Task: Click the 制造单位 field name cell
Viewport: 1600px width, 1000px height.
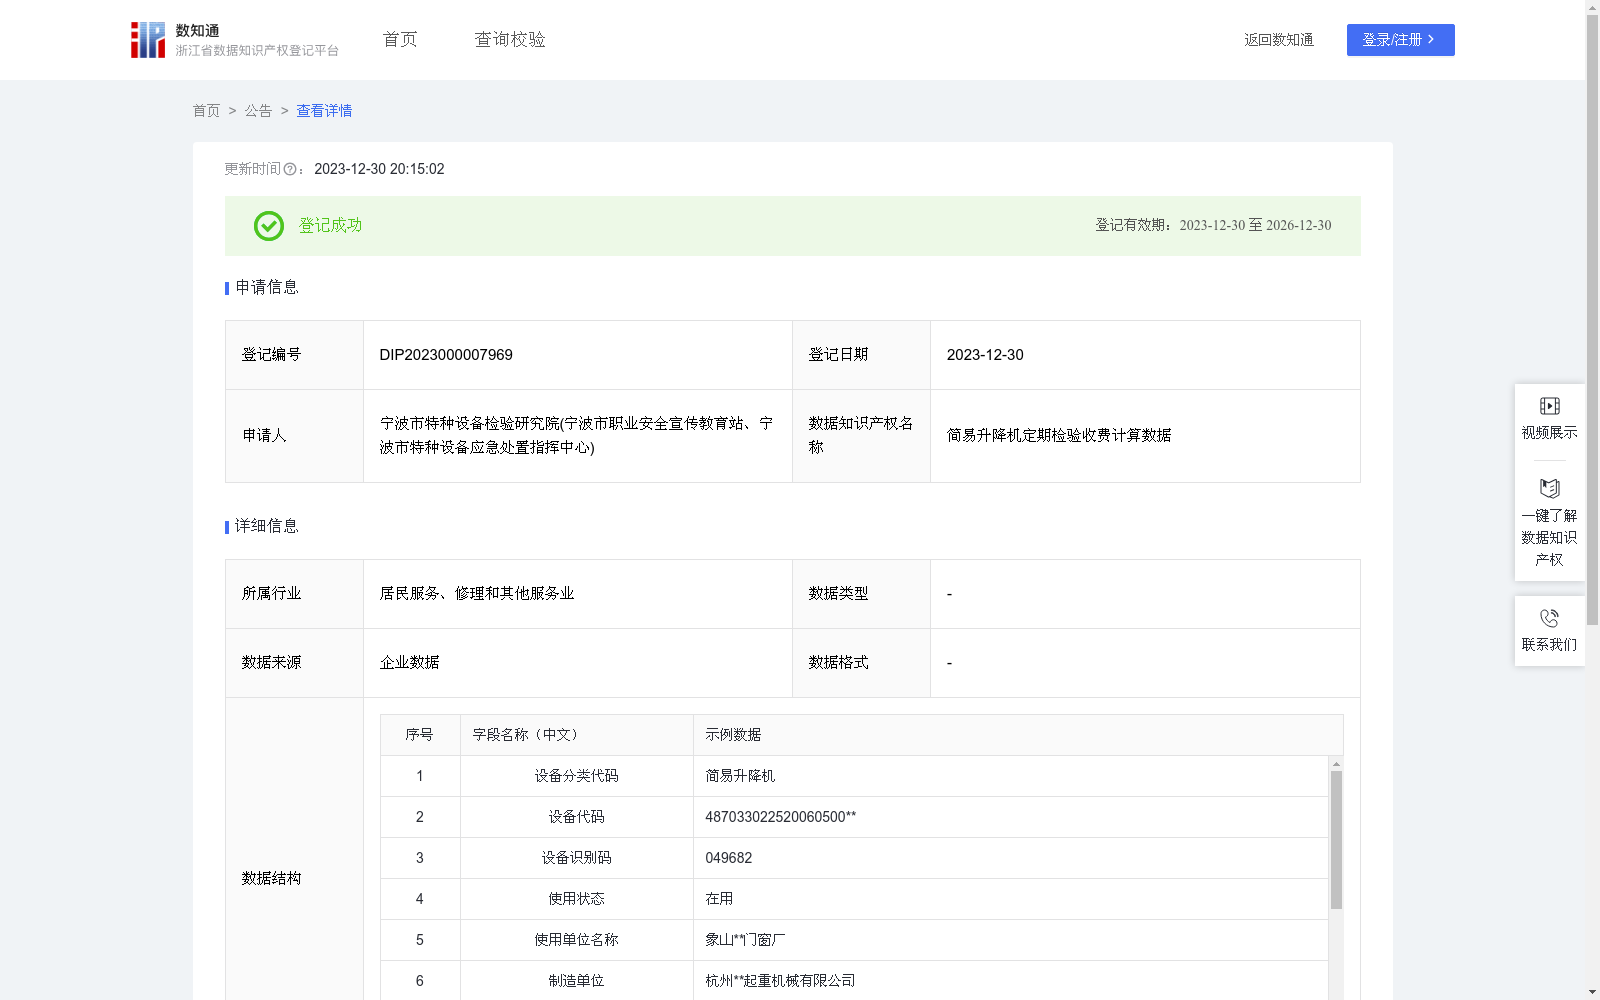Action: point(576,981)
